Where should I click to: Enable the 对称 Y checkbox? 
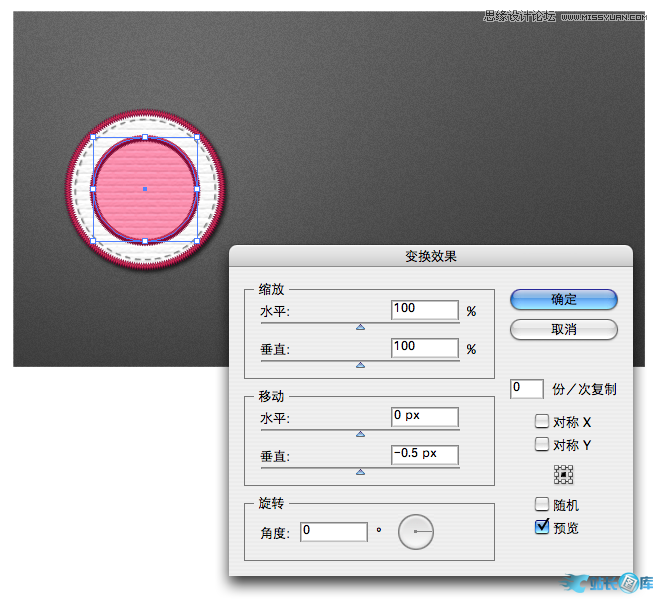coord(542,445)
